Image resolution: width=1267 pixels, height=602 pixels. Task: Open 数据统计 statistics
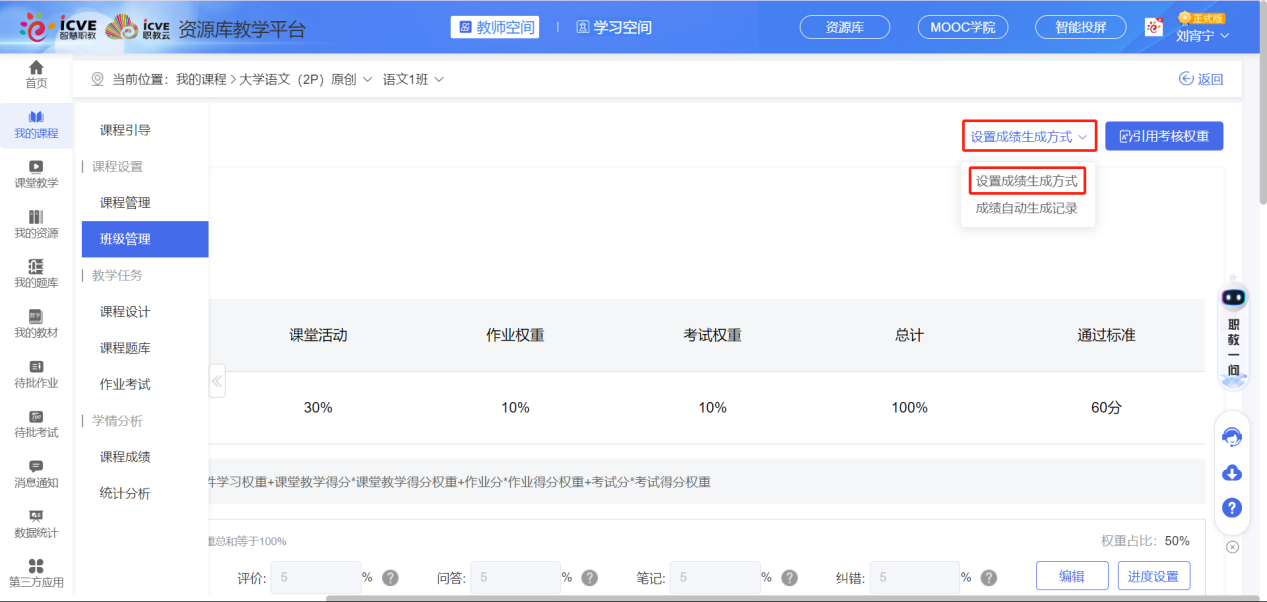[x=36, y=521]
